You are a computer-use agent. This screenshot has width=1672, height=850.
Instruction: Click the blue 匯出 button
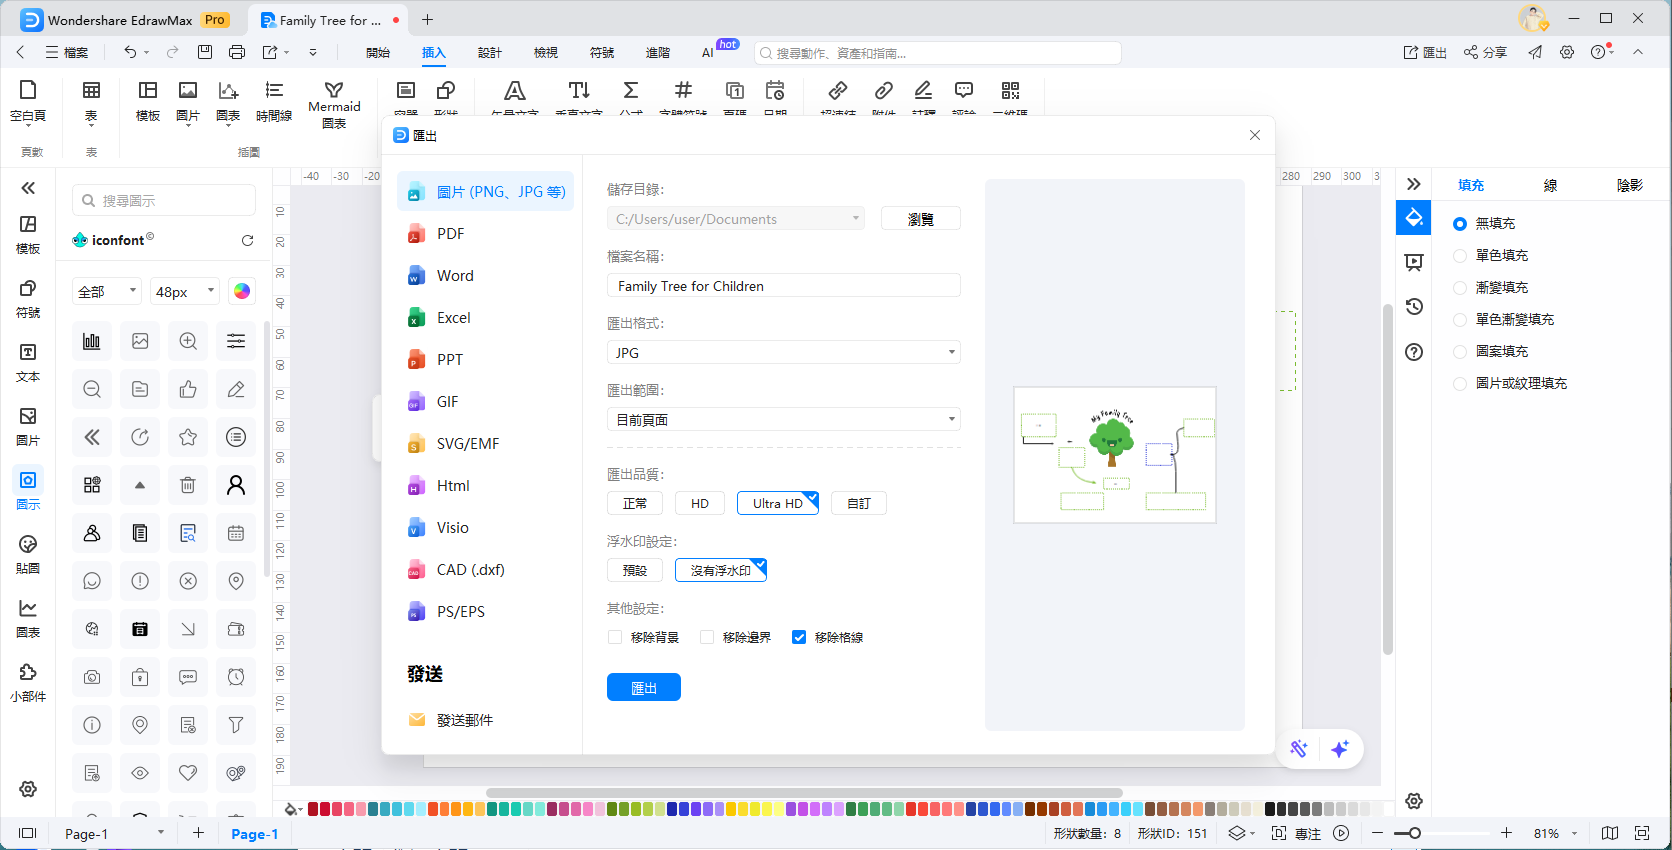tap(643, 687)
